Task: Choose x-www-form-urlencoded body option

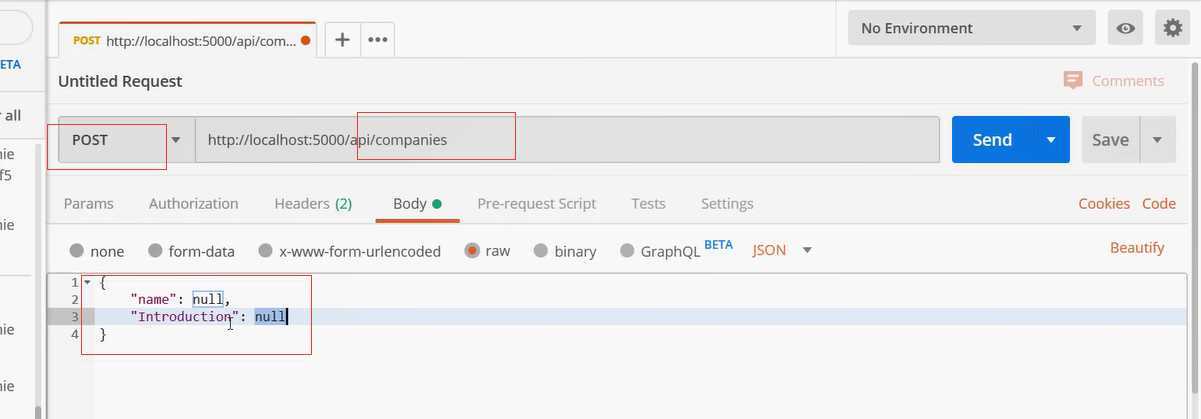Action: 265,251
